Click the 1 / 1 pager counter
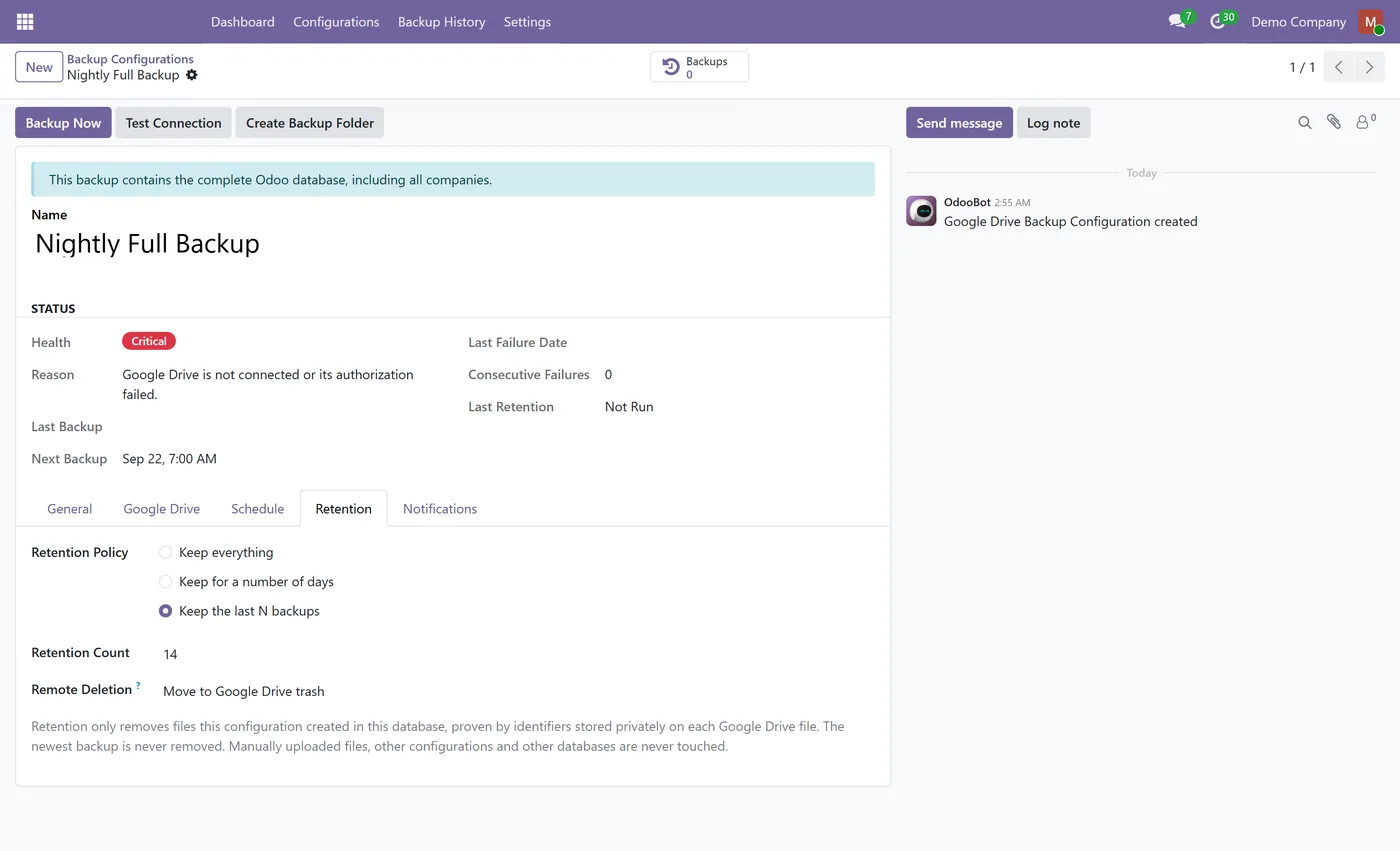Image resolution: width=1400 pixels, height=851 pixels. pyautogui.click(x=1302, y=67)
